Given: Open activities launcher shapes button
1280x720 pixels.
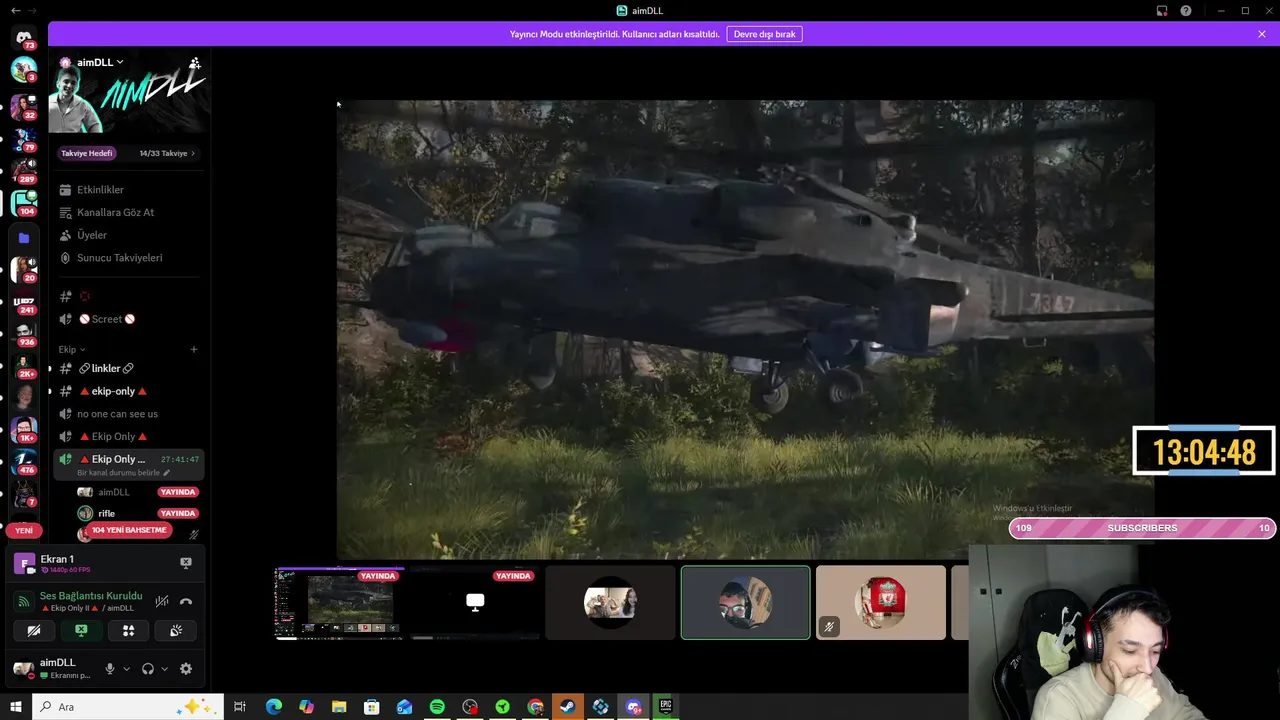Looking at the screenshot, I should (x=128, y=631).
